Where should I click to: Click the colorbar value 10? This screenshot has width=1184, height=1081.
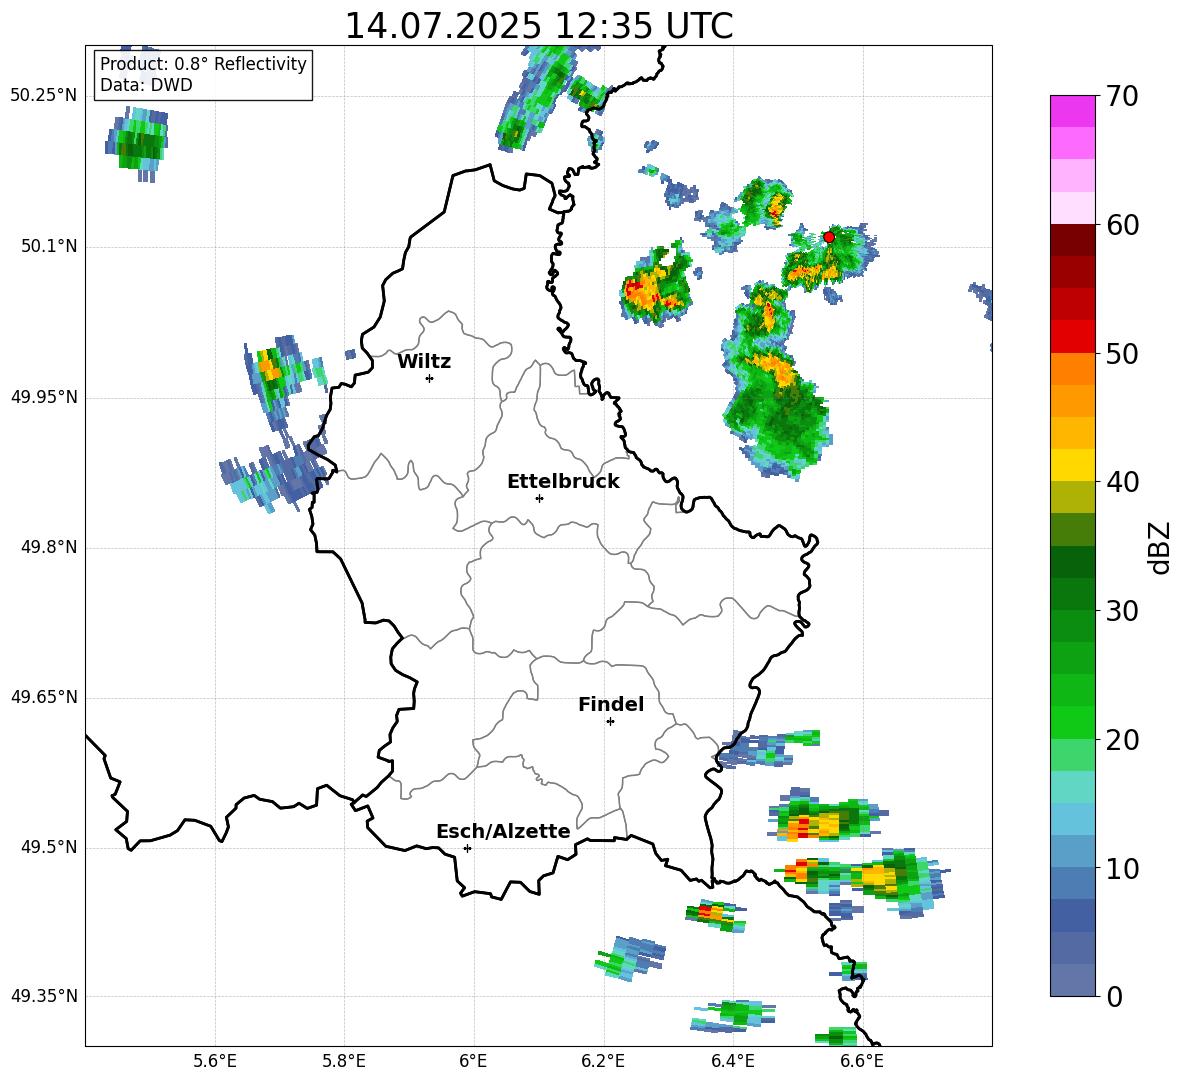1121,868
